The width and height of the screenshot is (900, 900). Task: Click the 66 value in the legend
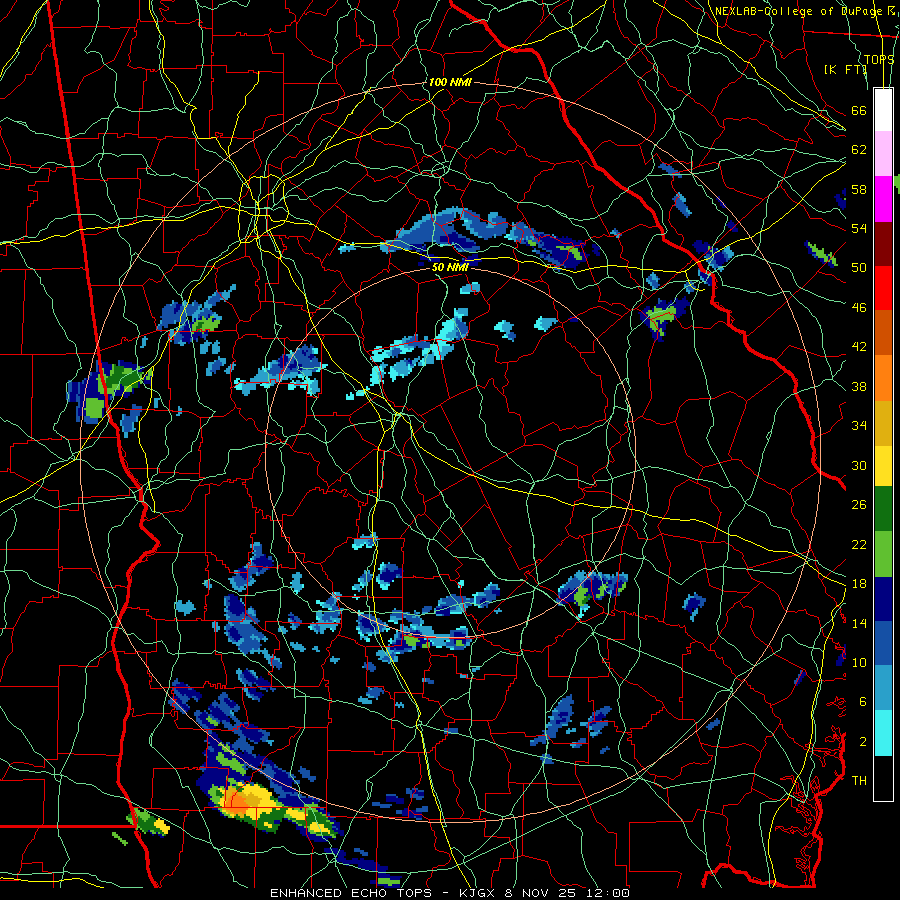[x=859, y=110]
